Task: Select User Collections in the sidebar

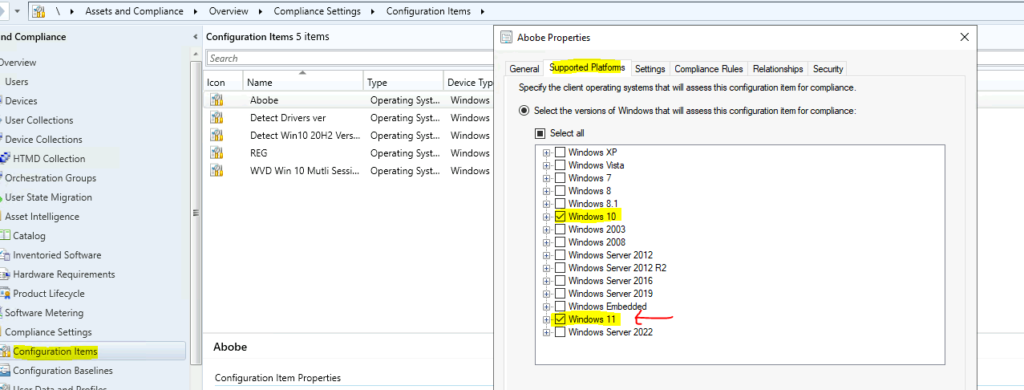Action: pyautogui.click(x=39, y=120)
